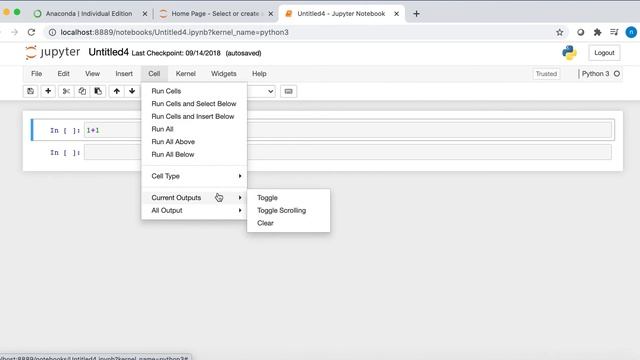Open browser extensions puzzle icon
The width and height of the screenshot is (640, 360).
coord(598,32)
